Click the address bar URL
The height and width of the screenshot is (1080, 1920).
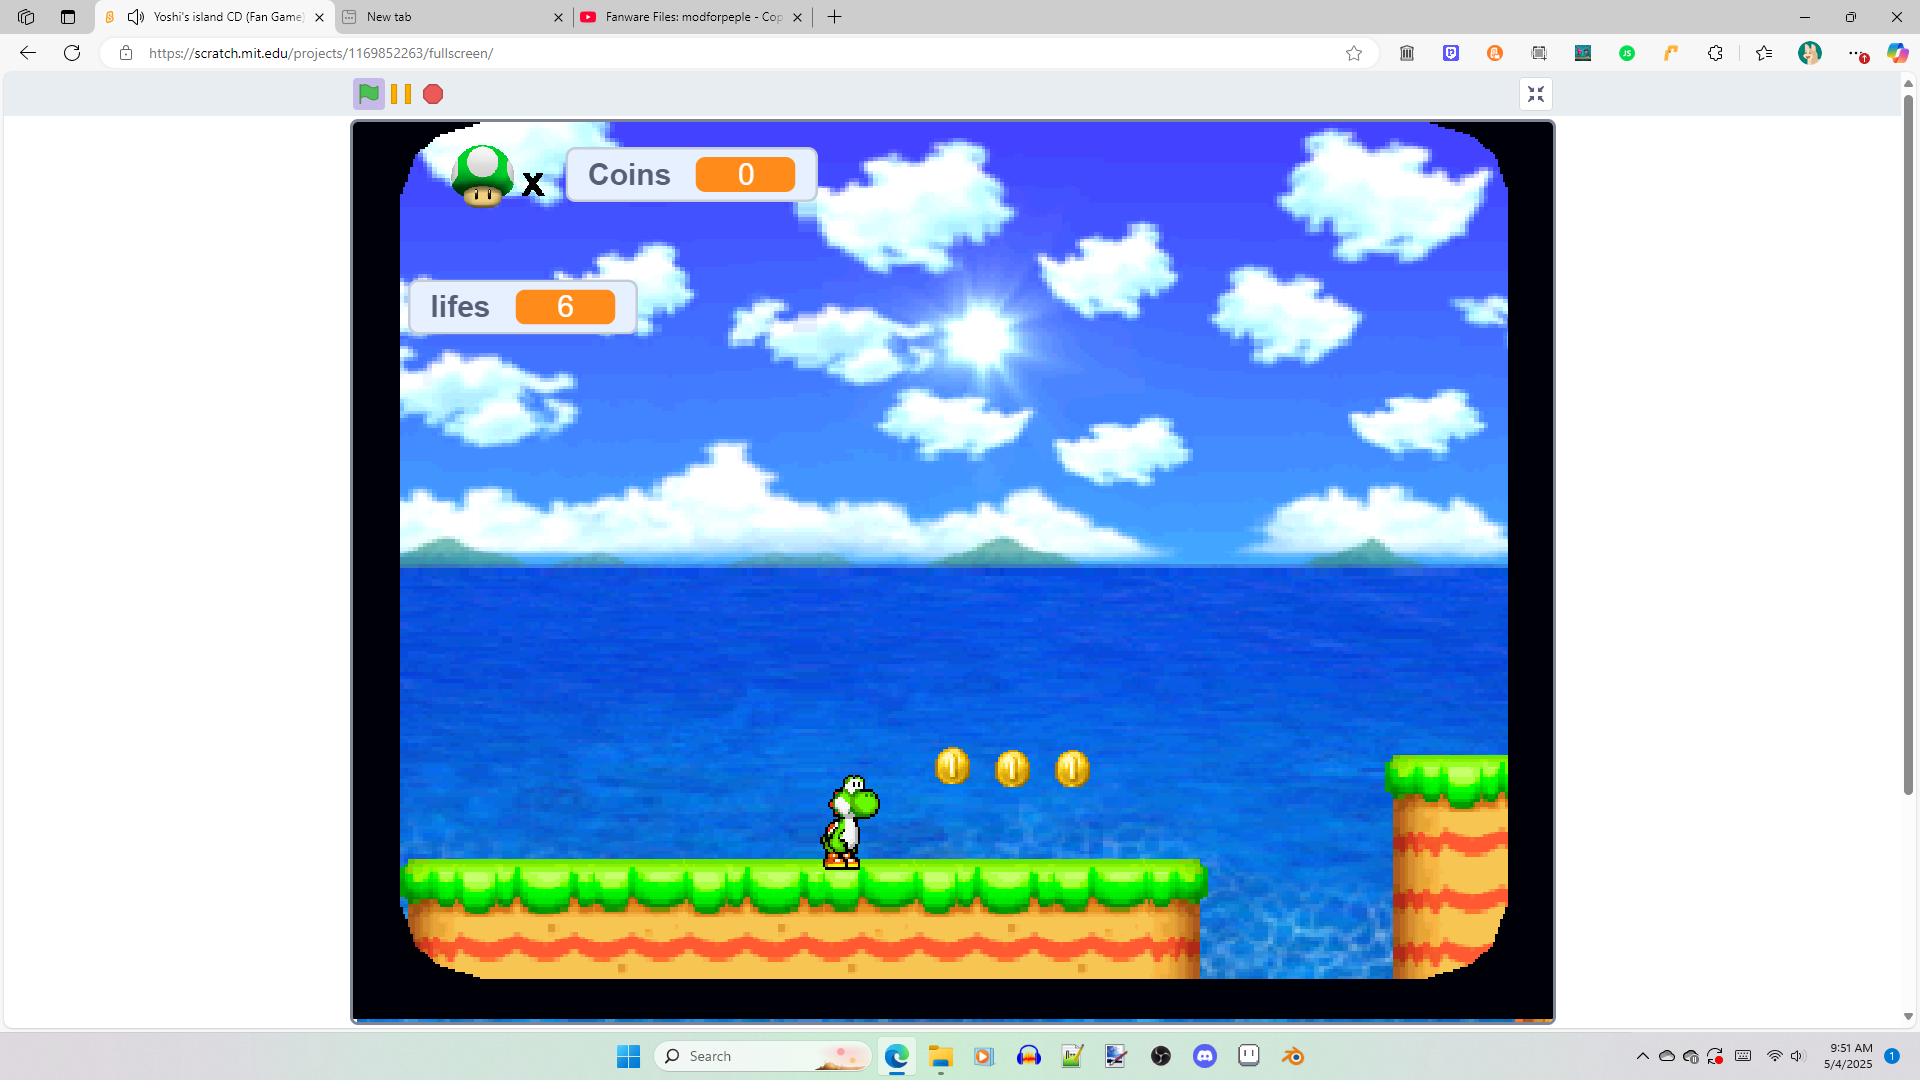click(x=321, y=53)
